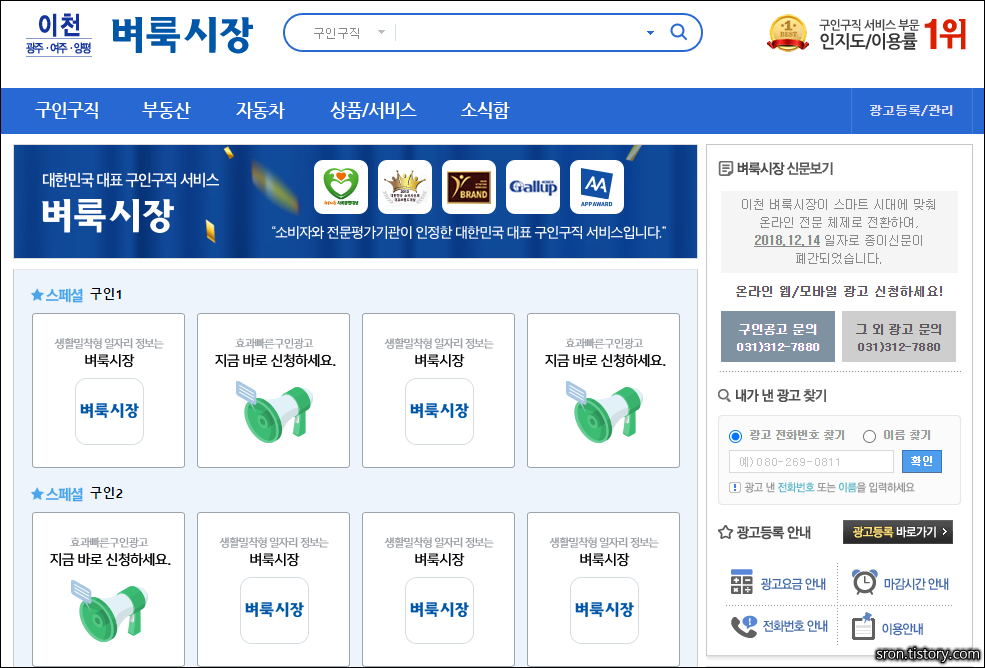Click the 스페셜 구인1 star icon
This screenshot has width=985, height=668.
37,295
